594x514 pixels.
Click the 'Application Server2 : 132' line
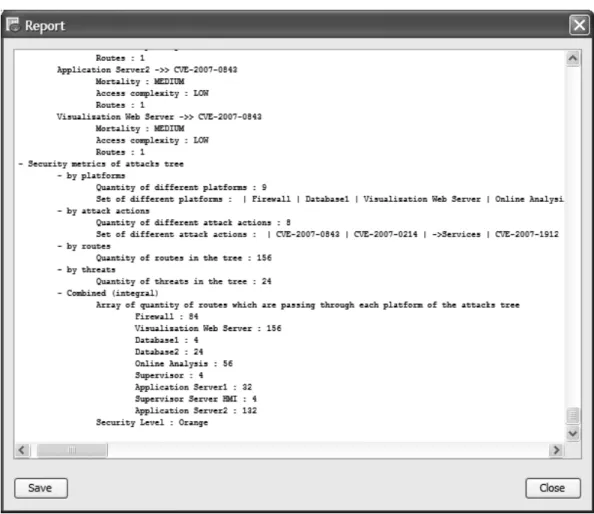click(196, 411)
